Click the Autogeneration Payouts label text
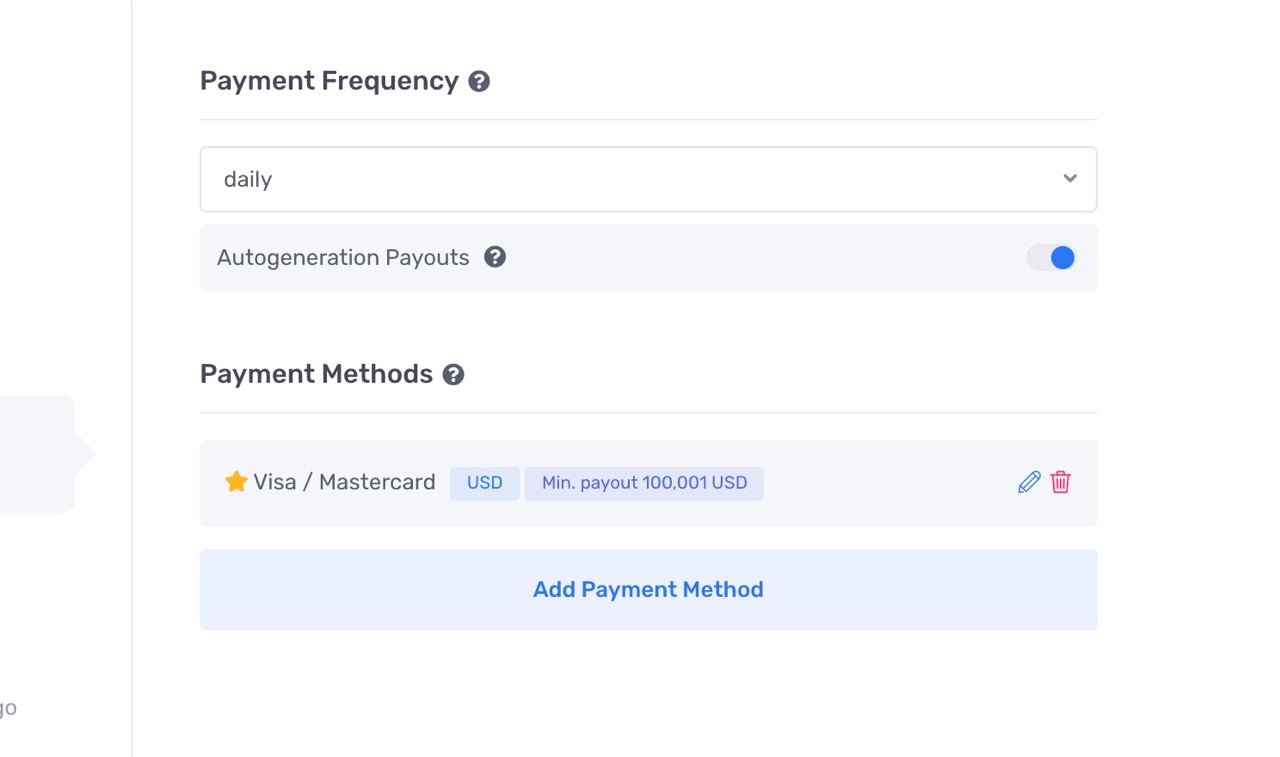 pyautogui.click(x=343, y=258)
